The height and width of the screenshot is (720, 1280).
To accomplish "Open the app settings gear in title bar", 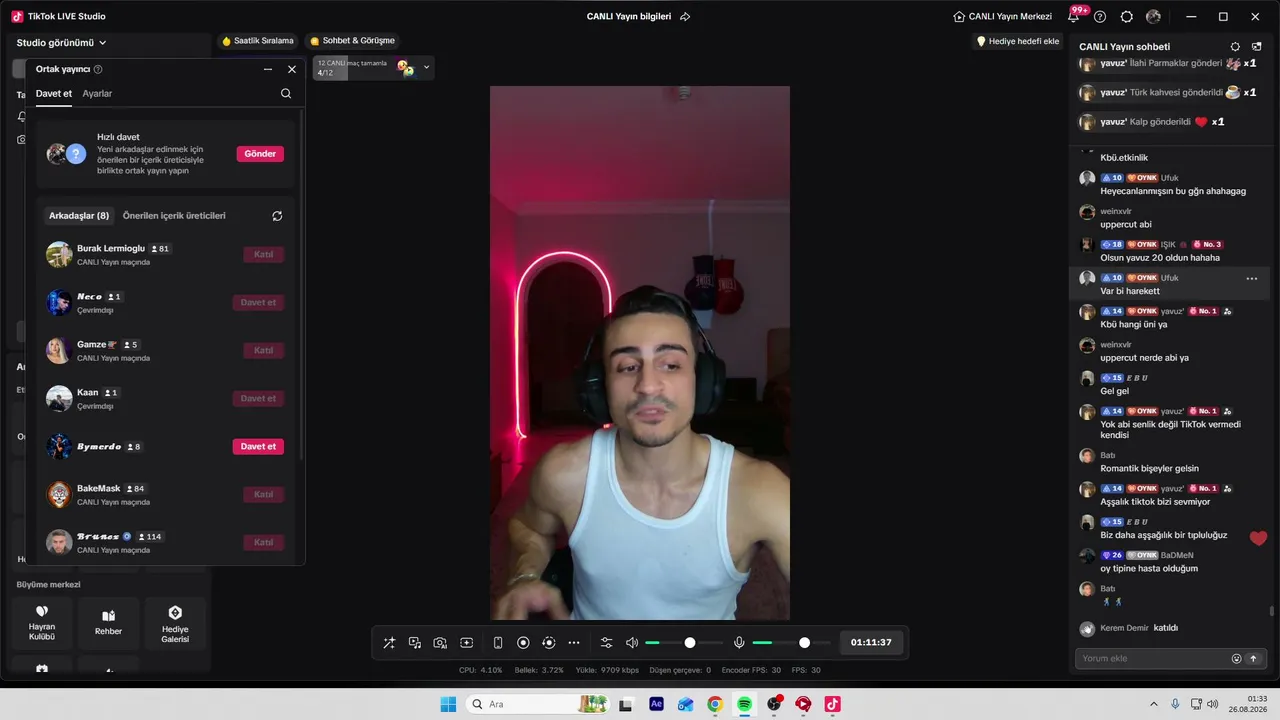I will point(1127,17).
